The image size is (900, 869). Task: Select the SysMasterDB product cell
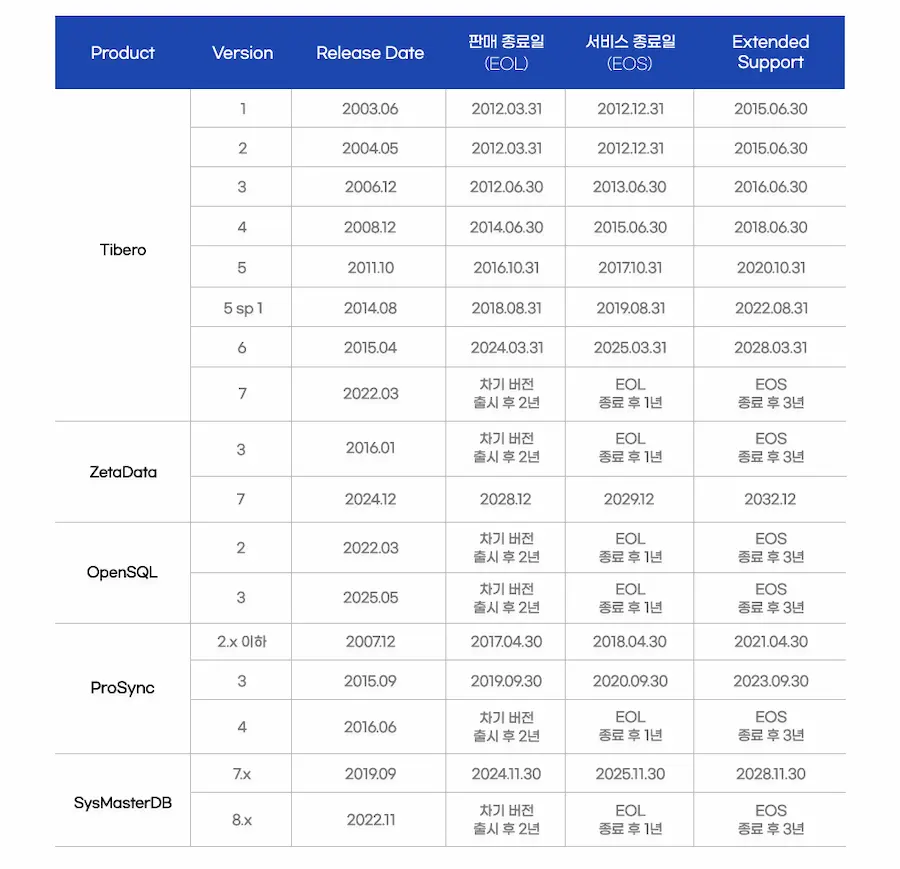click(123, 802)
